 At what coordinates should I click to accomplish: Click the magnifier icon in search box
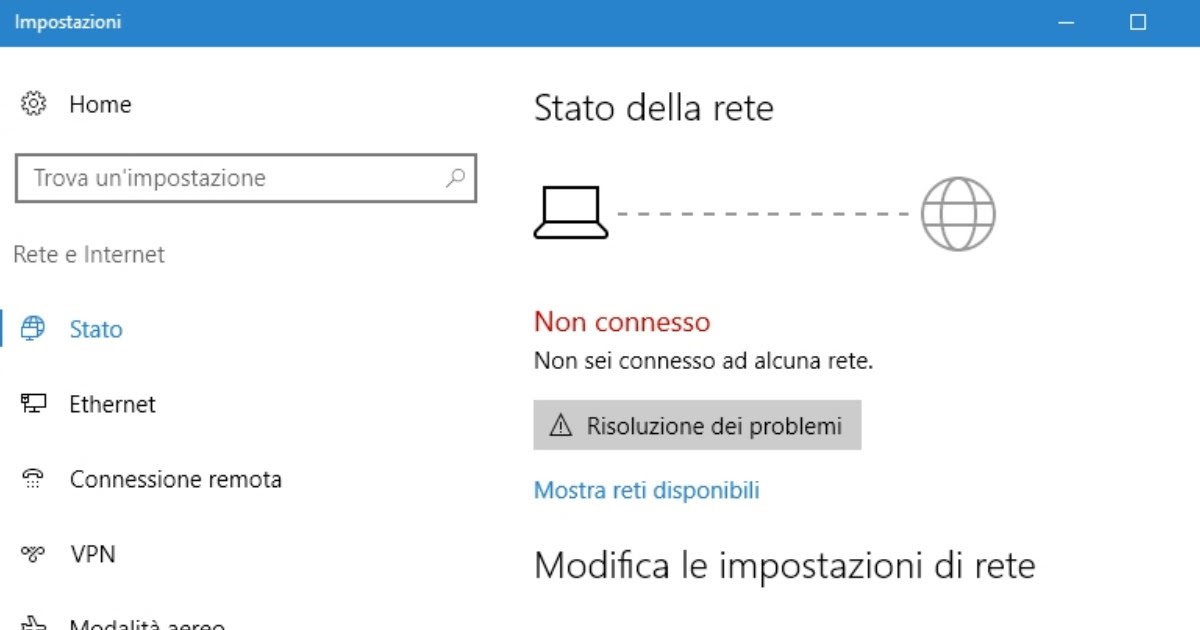click(x=455, y=178)
